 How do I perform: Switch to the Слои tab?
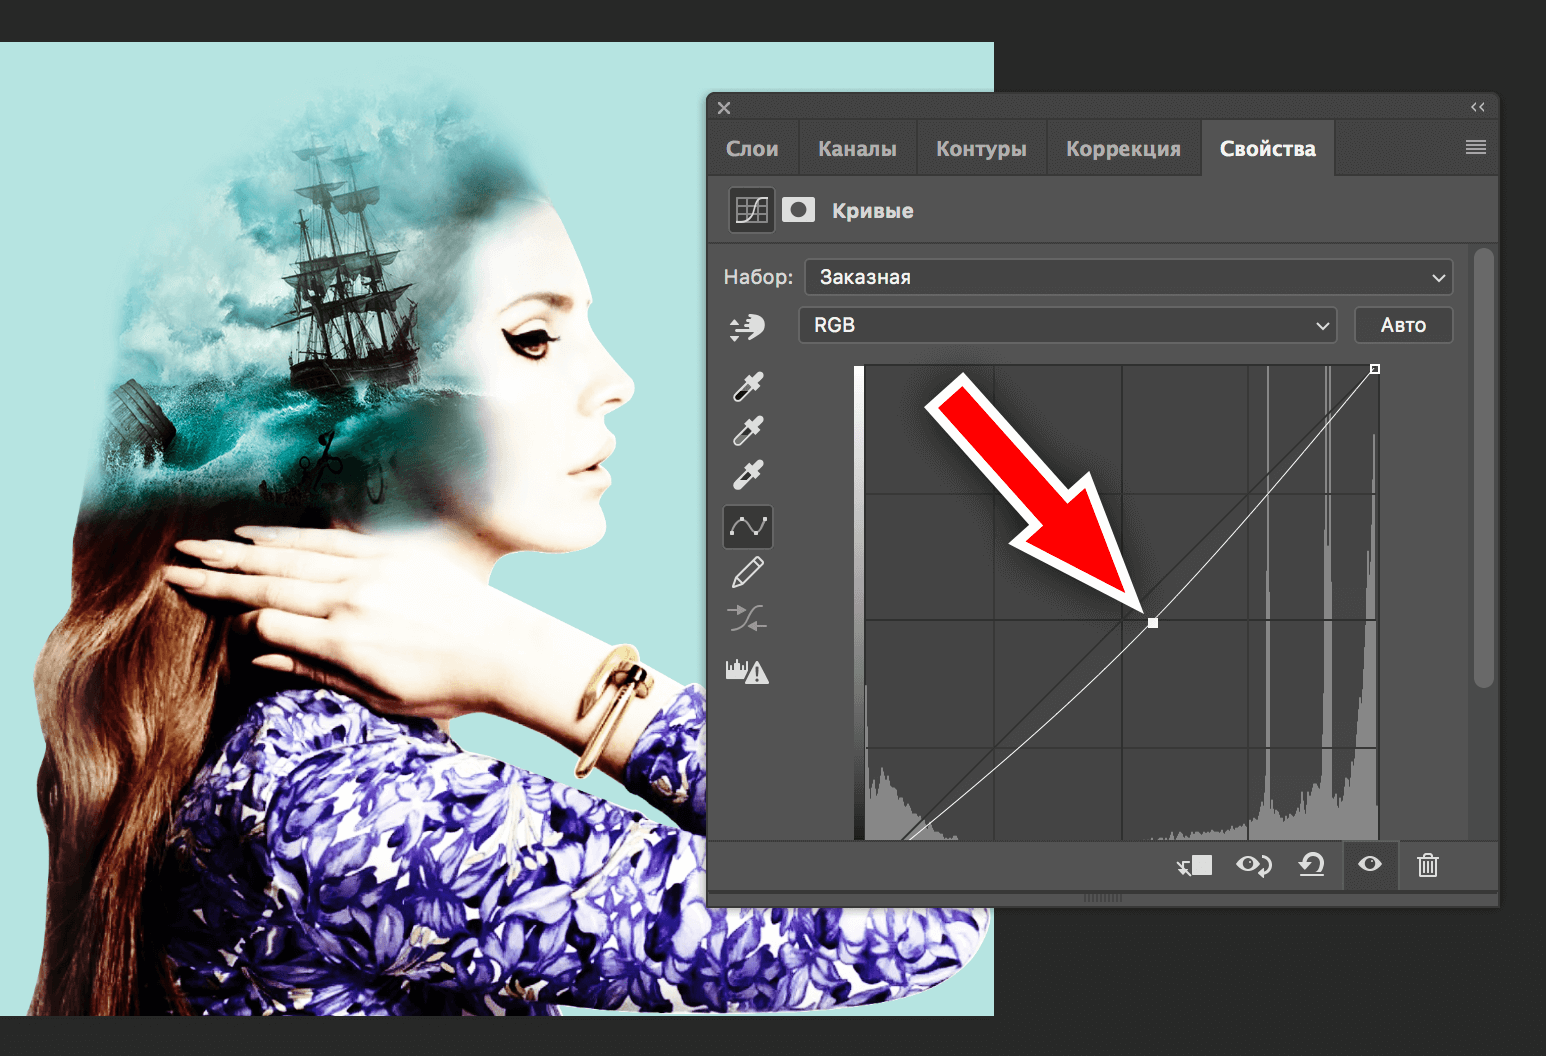click(752, 149)
